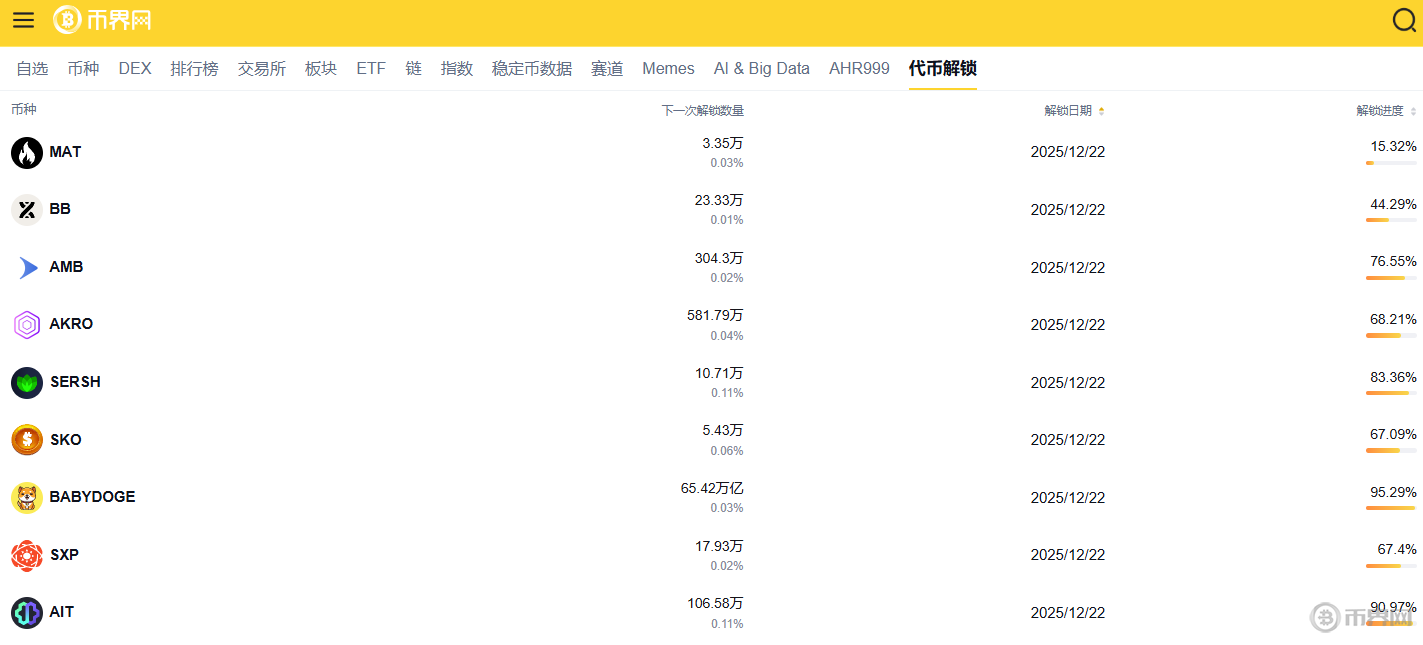Open the 赛道 section
This screenshot has height=645, width=1423.
click(x=607, y=68)
